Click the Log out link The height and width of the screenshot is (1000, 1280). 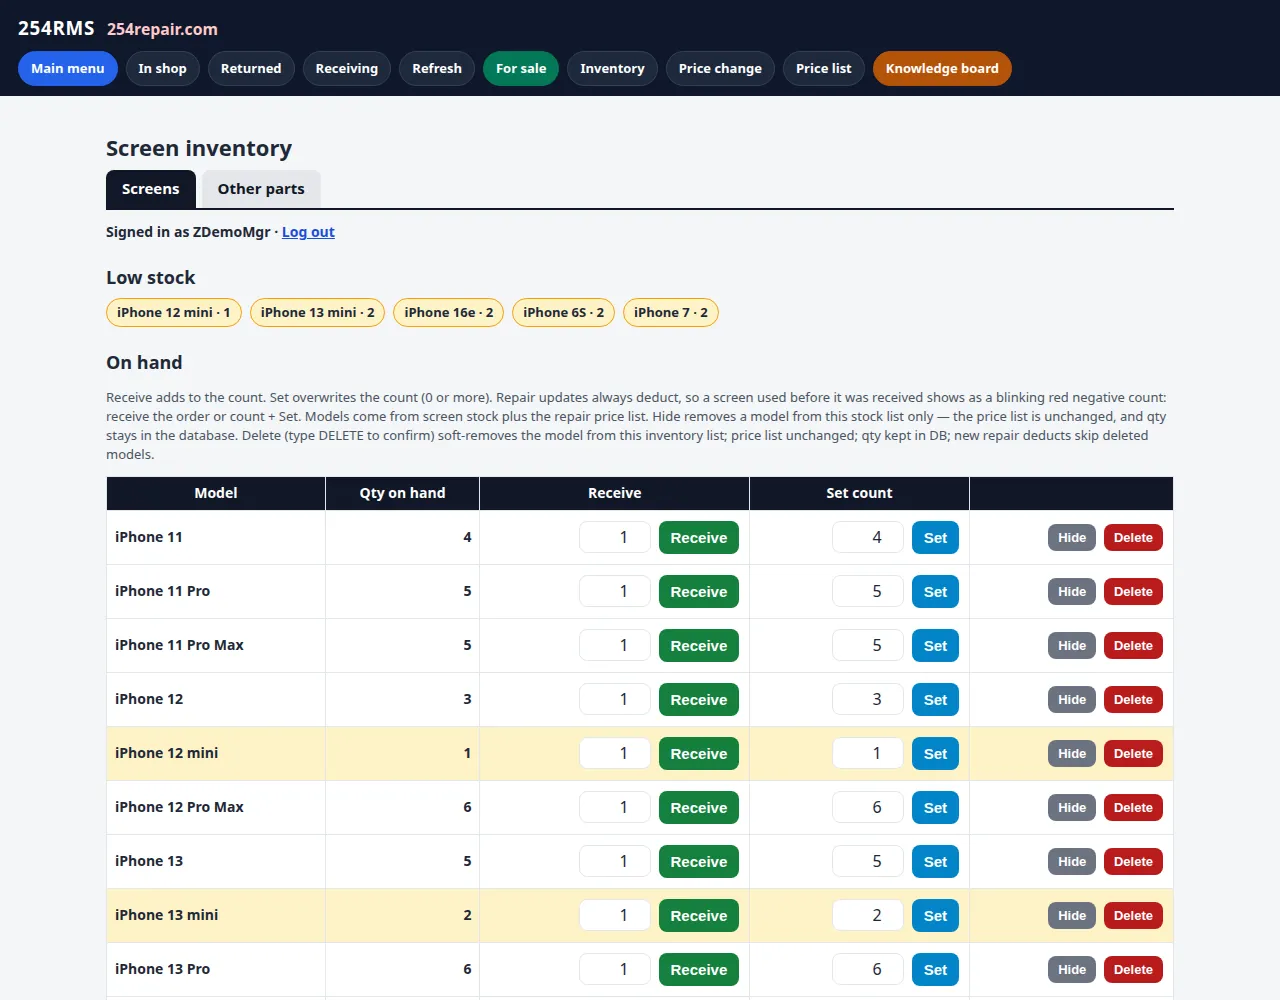(x=308, y=232)
